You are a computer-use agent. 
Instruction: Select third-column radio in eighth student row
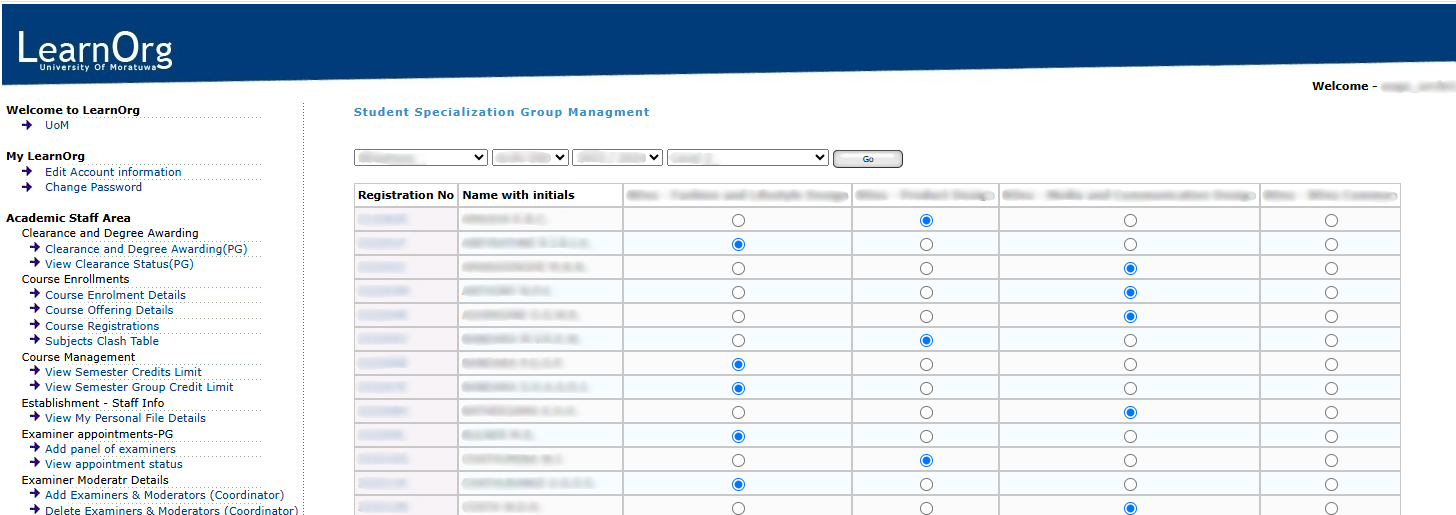1130,388
